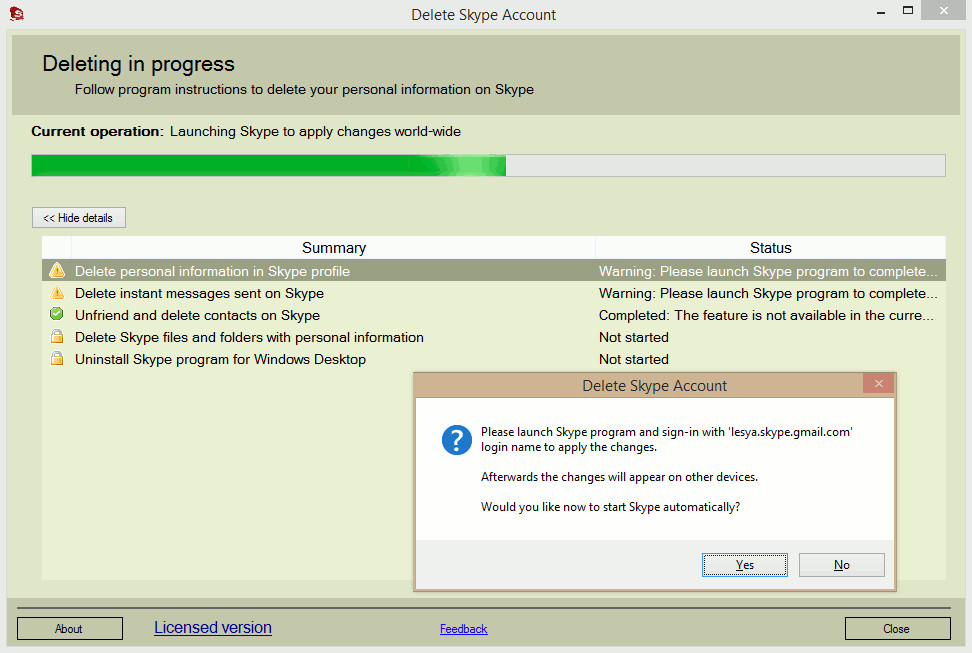The height and width of the screenshot is (653, 972).
Task: Click the lock icon beside Delete Skype files
Action: pos(57,337)
